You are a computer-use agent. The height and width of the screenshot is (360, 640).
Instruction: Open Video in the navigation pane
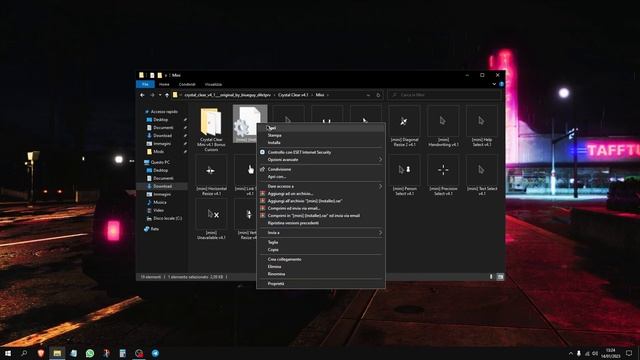pyautogui.click(x=158, y=210)
